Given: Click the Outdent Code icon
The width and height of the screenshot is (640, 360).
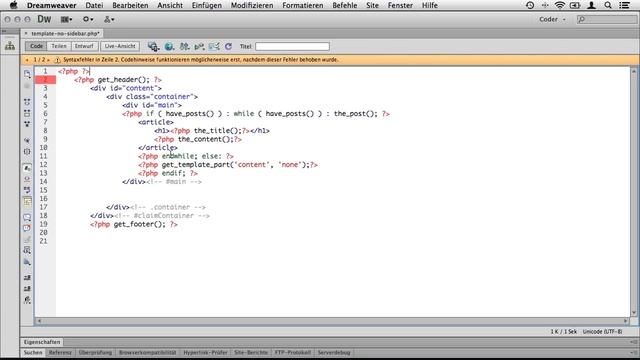Looking at the screenshot, I should pos(27,289).
